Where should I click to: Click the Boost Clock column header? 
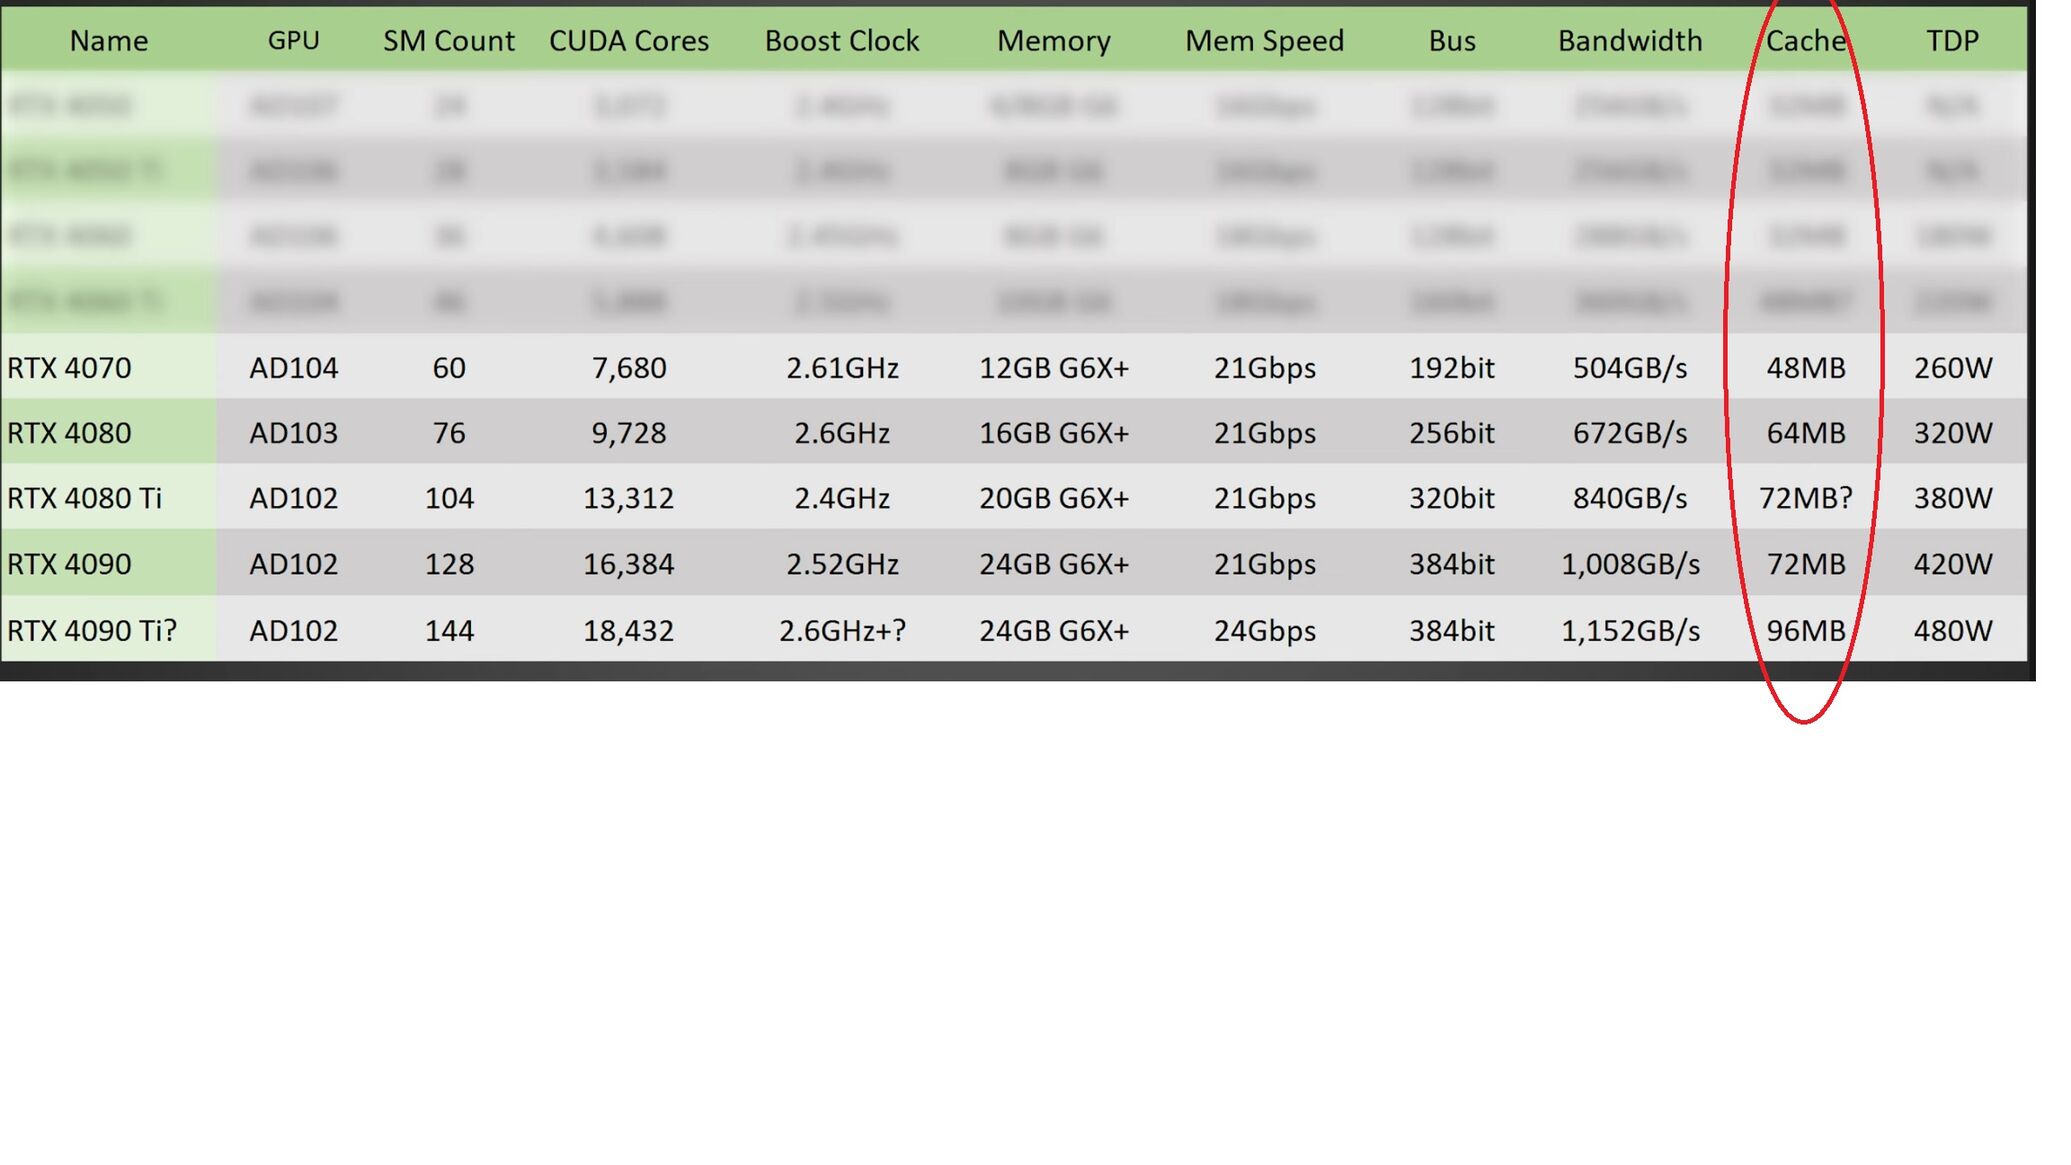841,41
